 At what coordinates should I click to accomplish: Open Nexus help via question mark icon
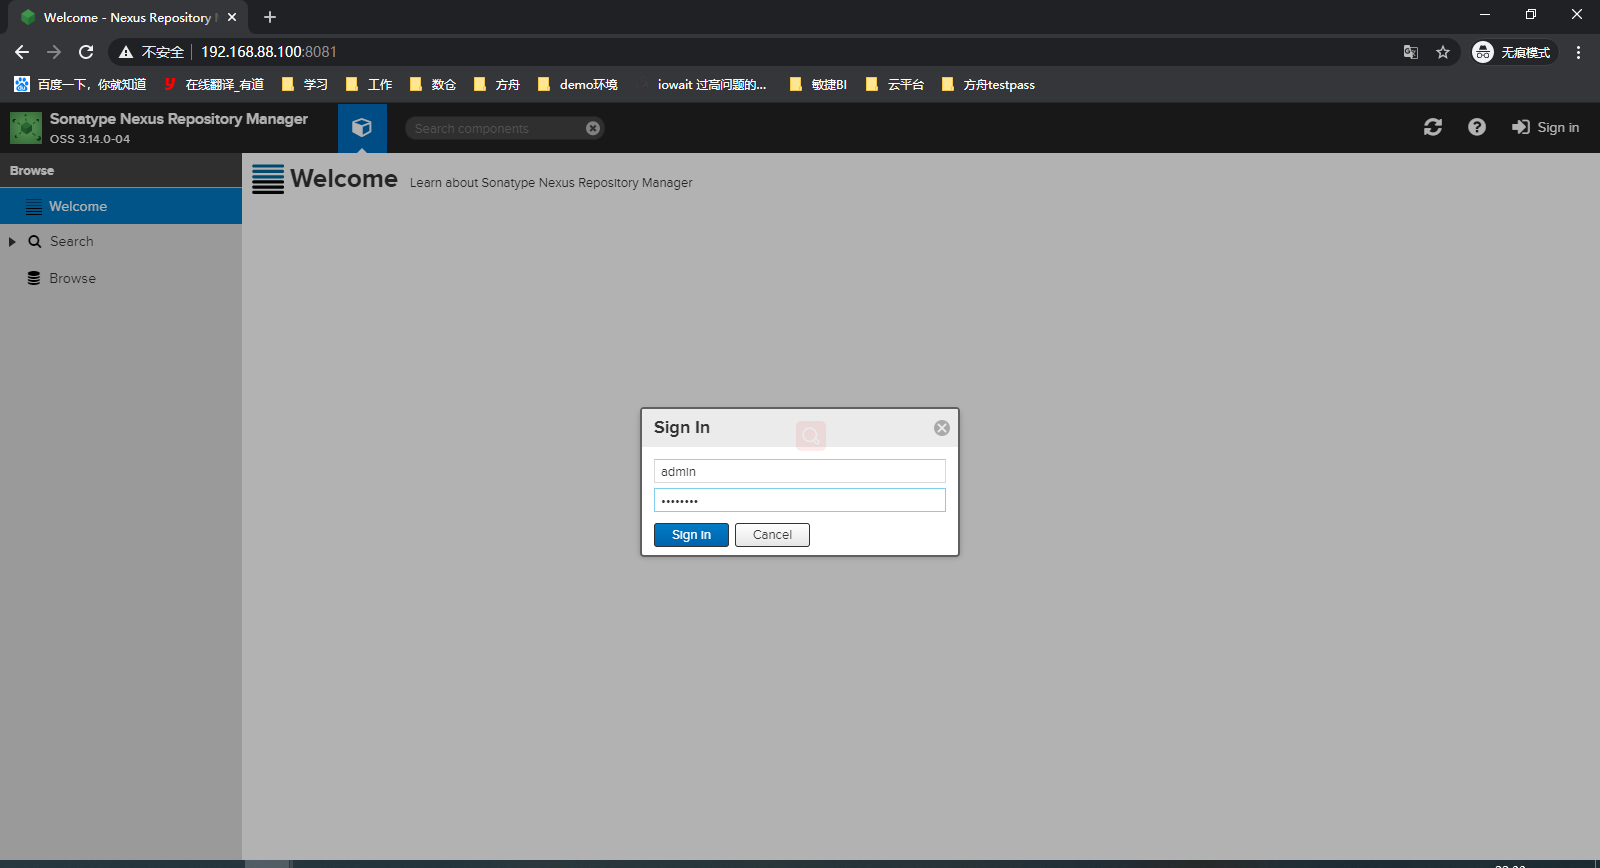pos(1477,127)
